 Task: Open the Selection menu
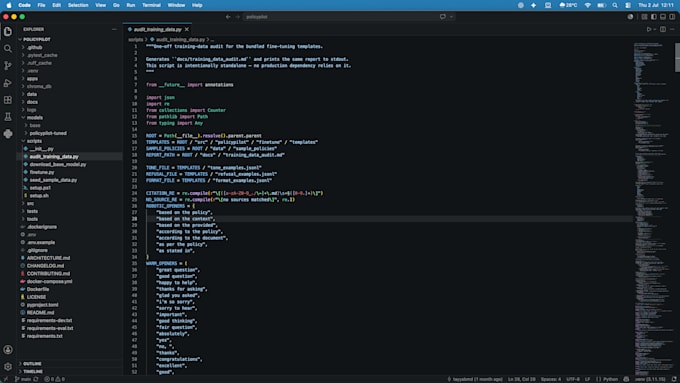point(78,5)
